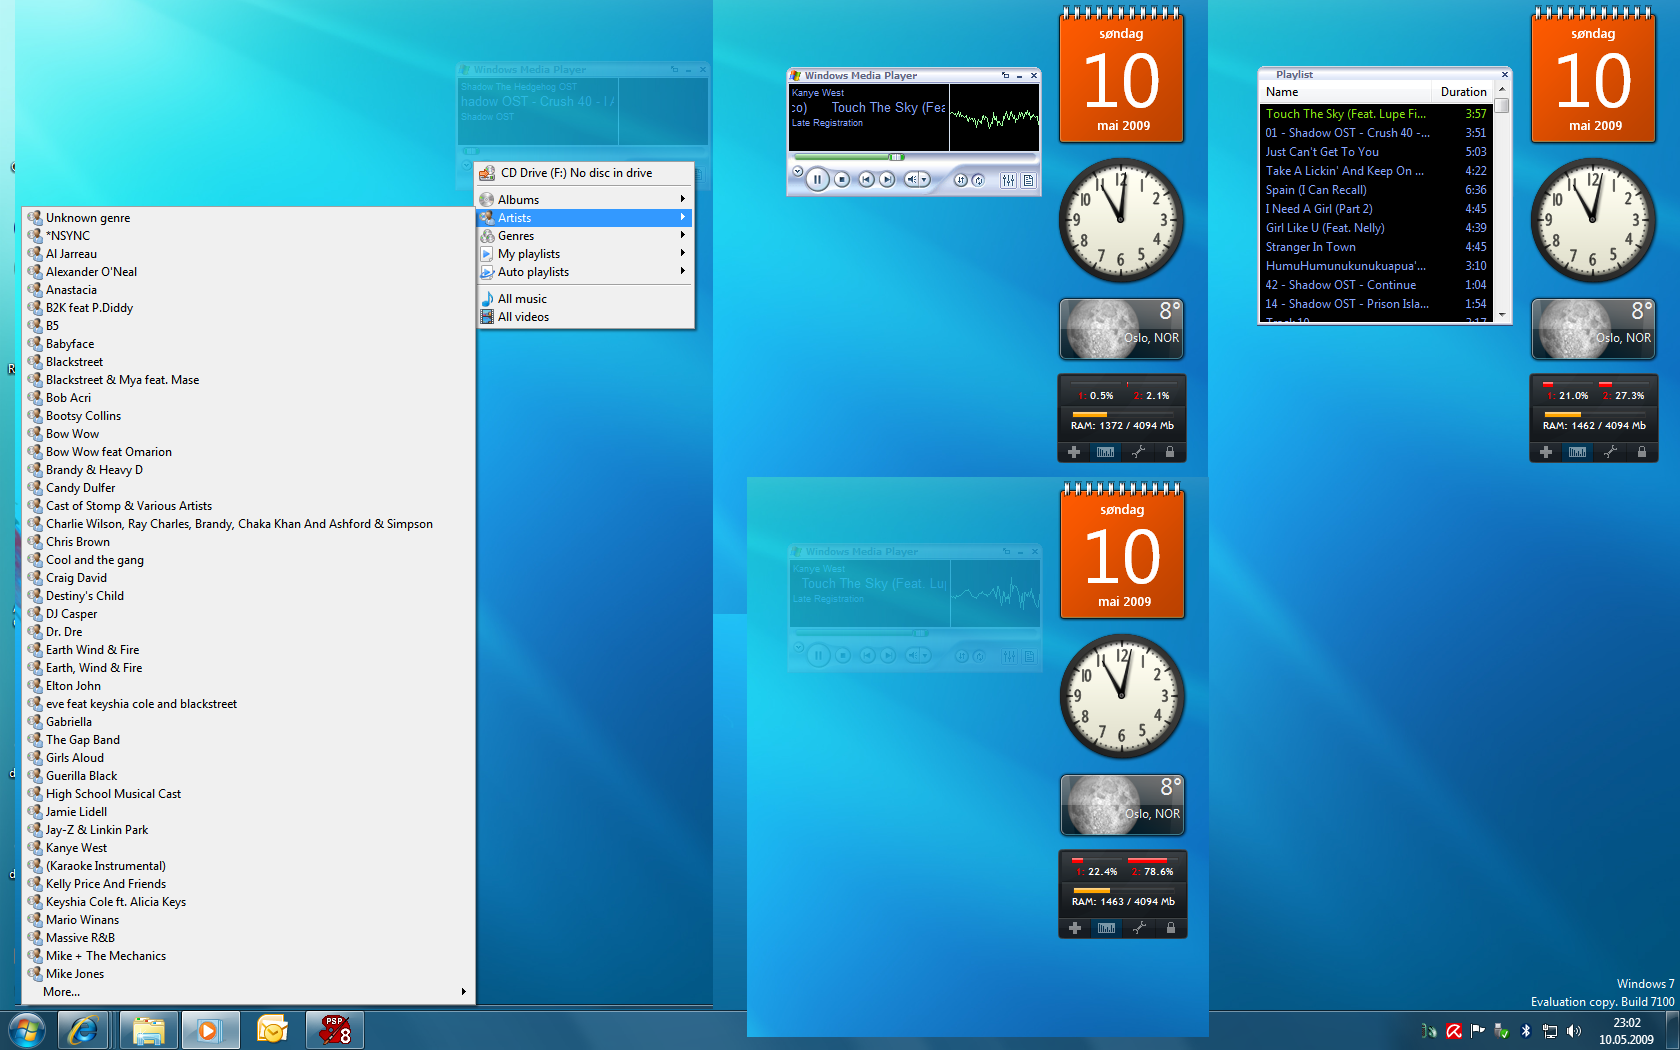Toggle graph view on the RAM 1372 gadget
Viewport: 1680px width, 1050px height.
(x=1105, y=452)
